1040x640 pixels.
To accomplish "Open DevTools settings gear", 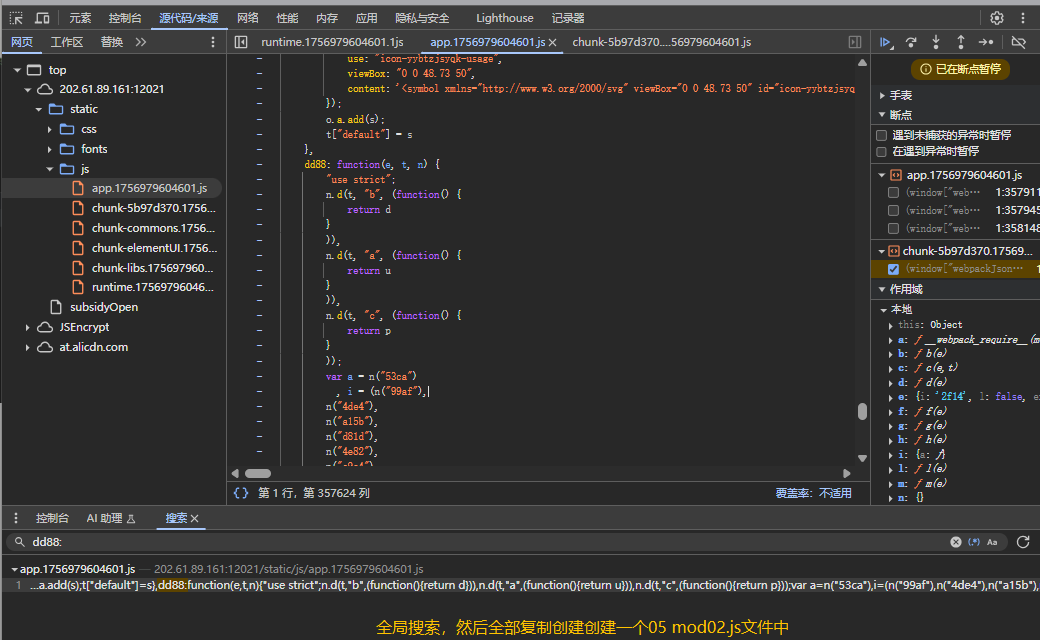I will (996, 18).
